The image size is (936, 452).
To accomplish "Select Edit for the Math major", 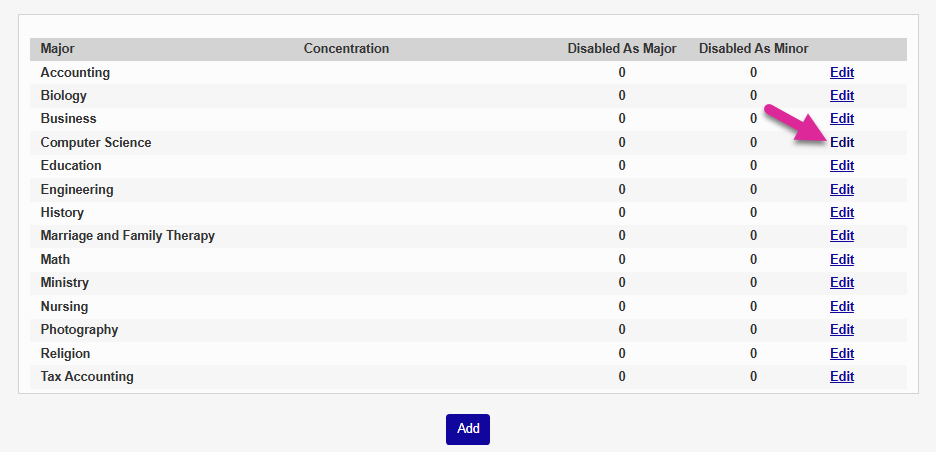I will pyautogui.click(x=842, y=259).
